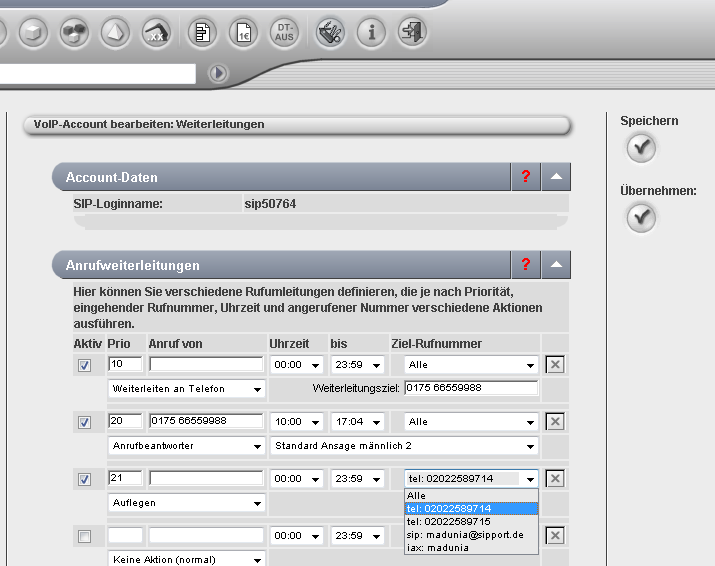
Task: Collapse the Account-Daten section
Action: 556,177
